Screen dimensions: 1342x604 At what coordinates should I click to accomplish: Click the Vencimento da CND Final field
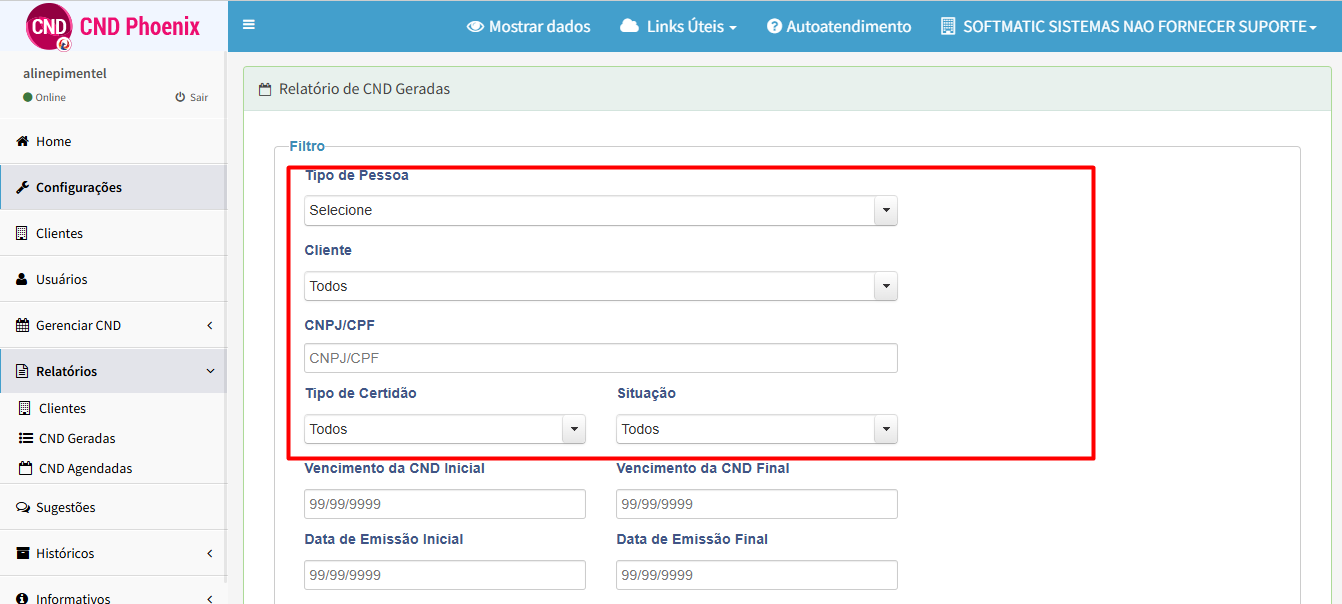[x=757, y=504]
